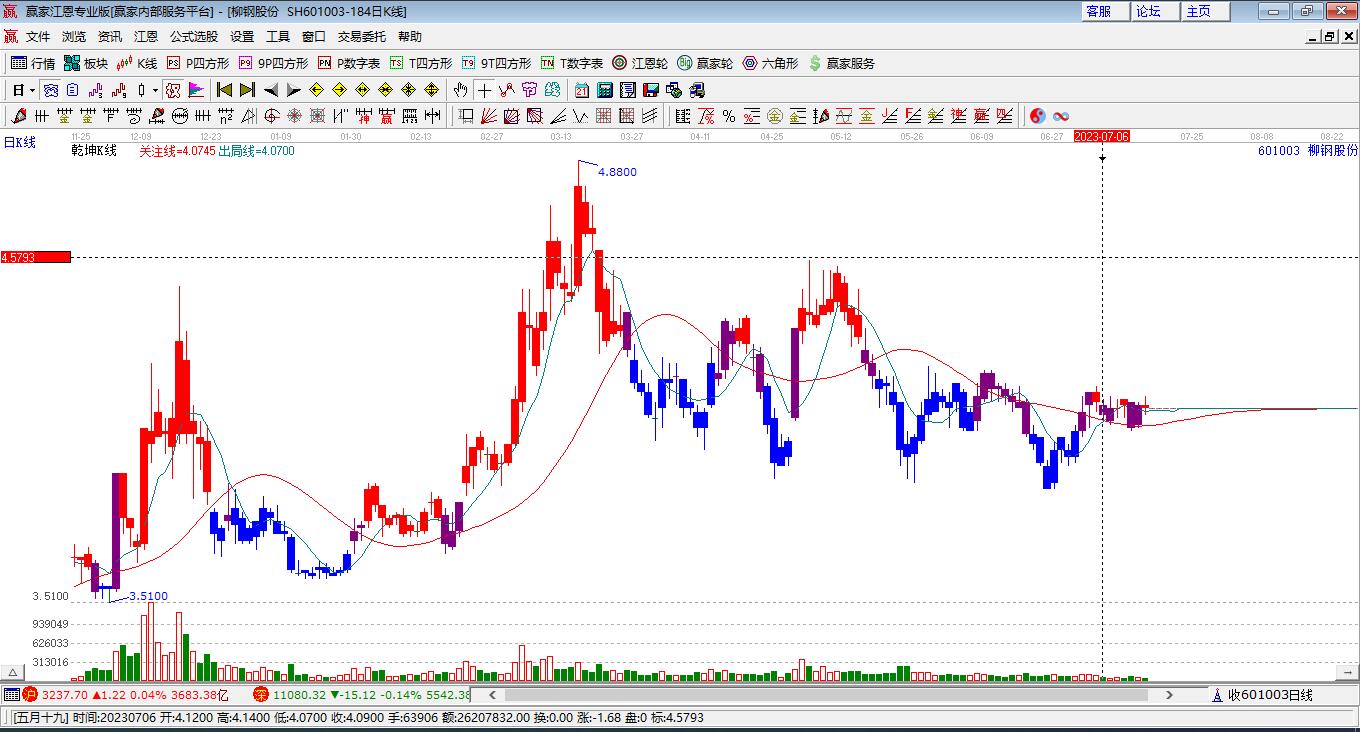Open the 交易委托 menu
The image size is (1360, 732).
(362, 37)
